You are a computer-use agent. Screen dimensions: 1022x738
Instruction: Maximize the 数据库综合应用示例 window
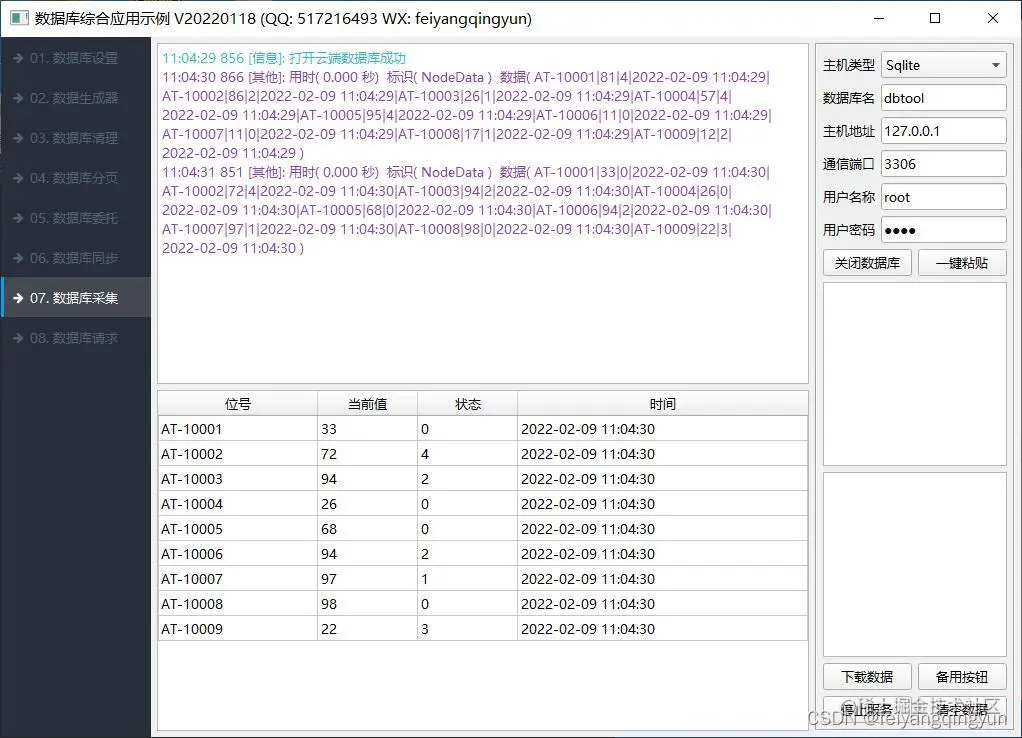point(935,18)
